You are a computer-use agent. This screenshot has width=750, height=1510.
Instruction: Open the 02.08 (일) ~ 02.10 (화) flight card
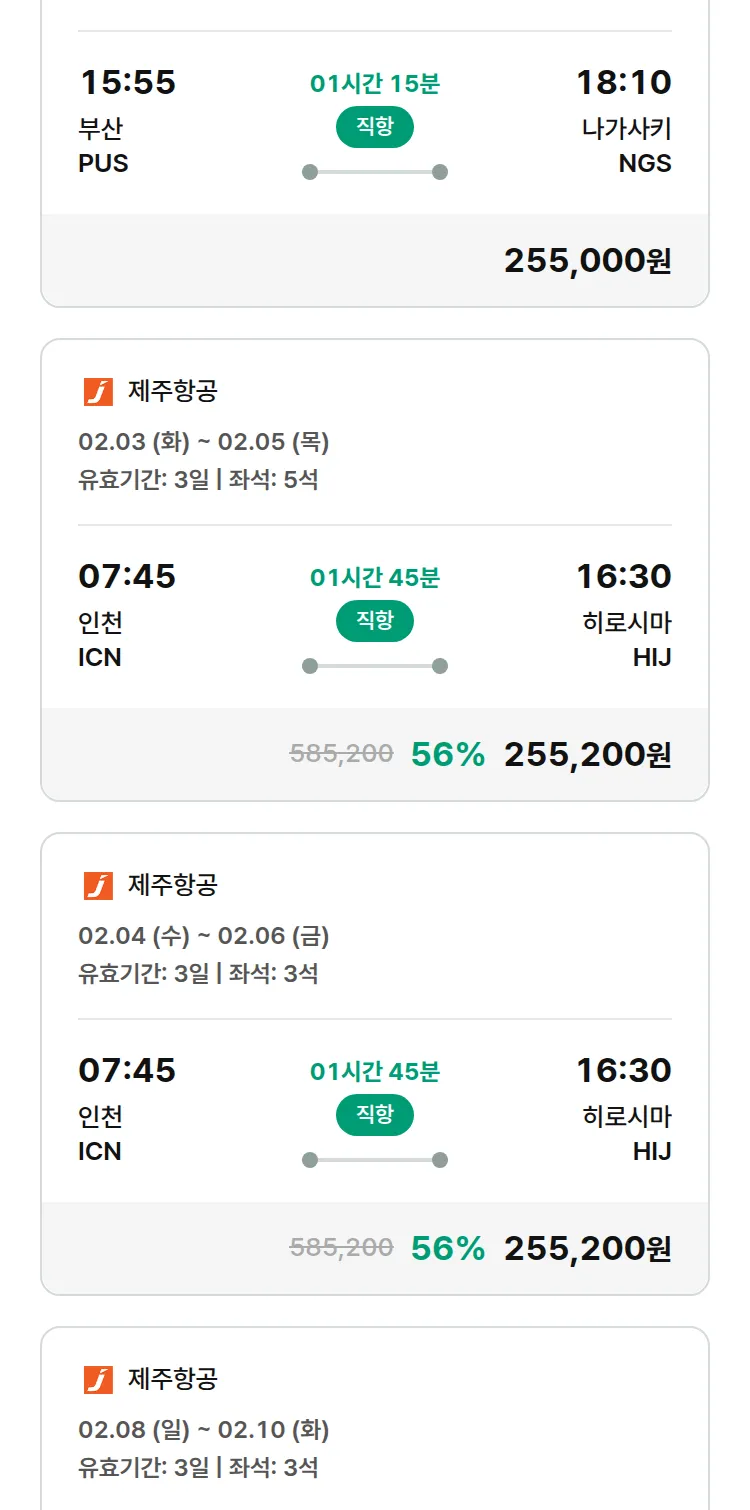[204, 1430]
